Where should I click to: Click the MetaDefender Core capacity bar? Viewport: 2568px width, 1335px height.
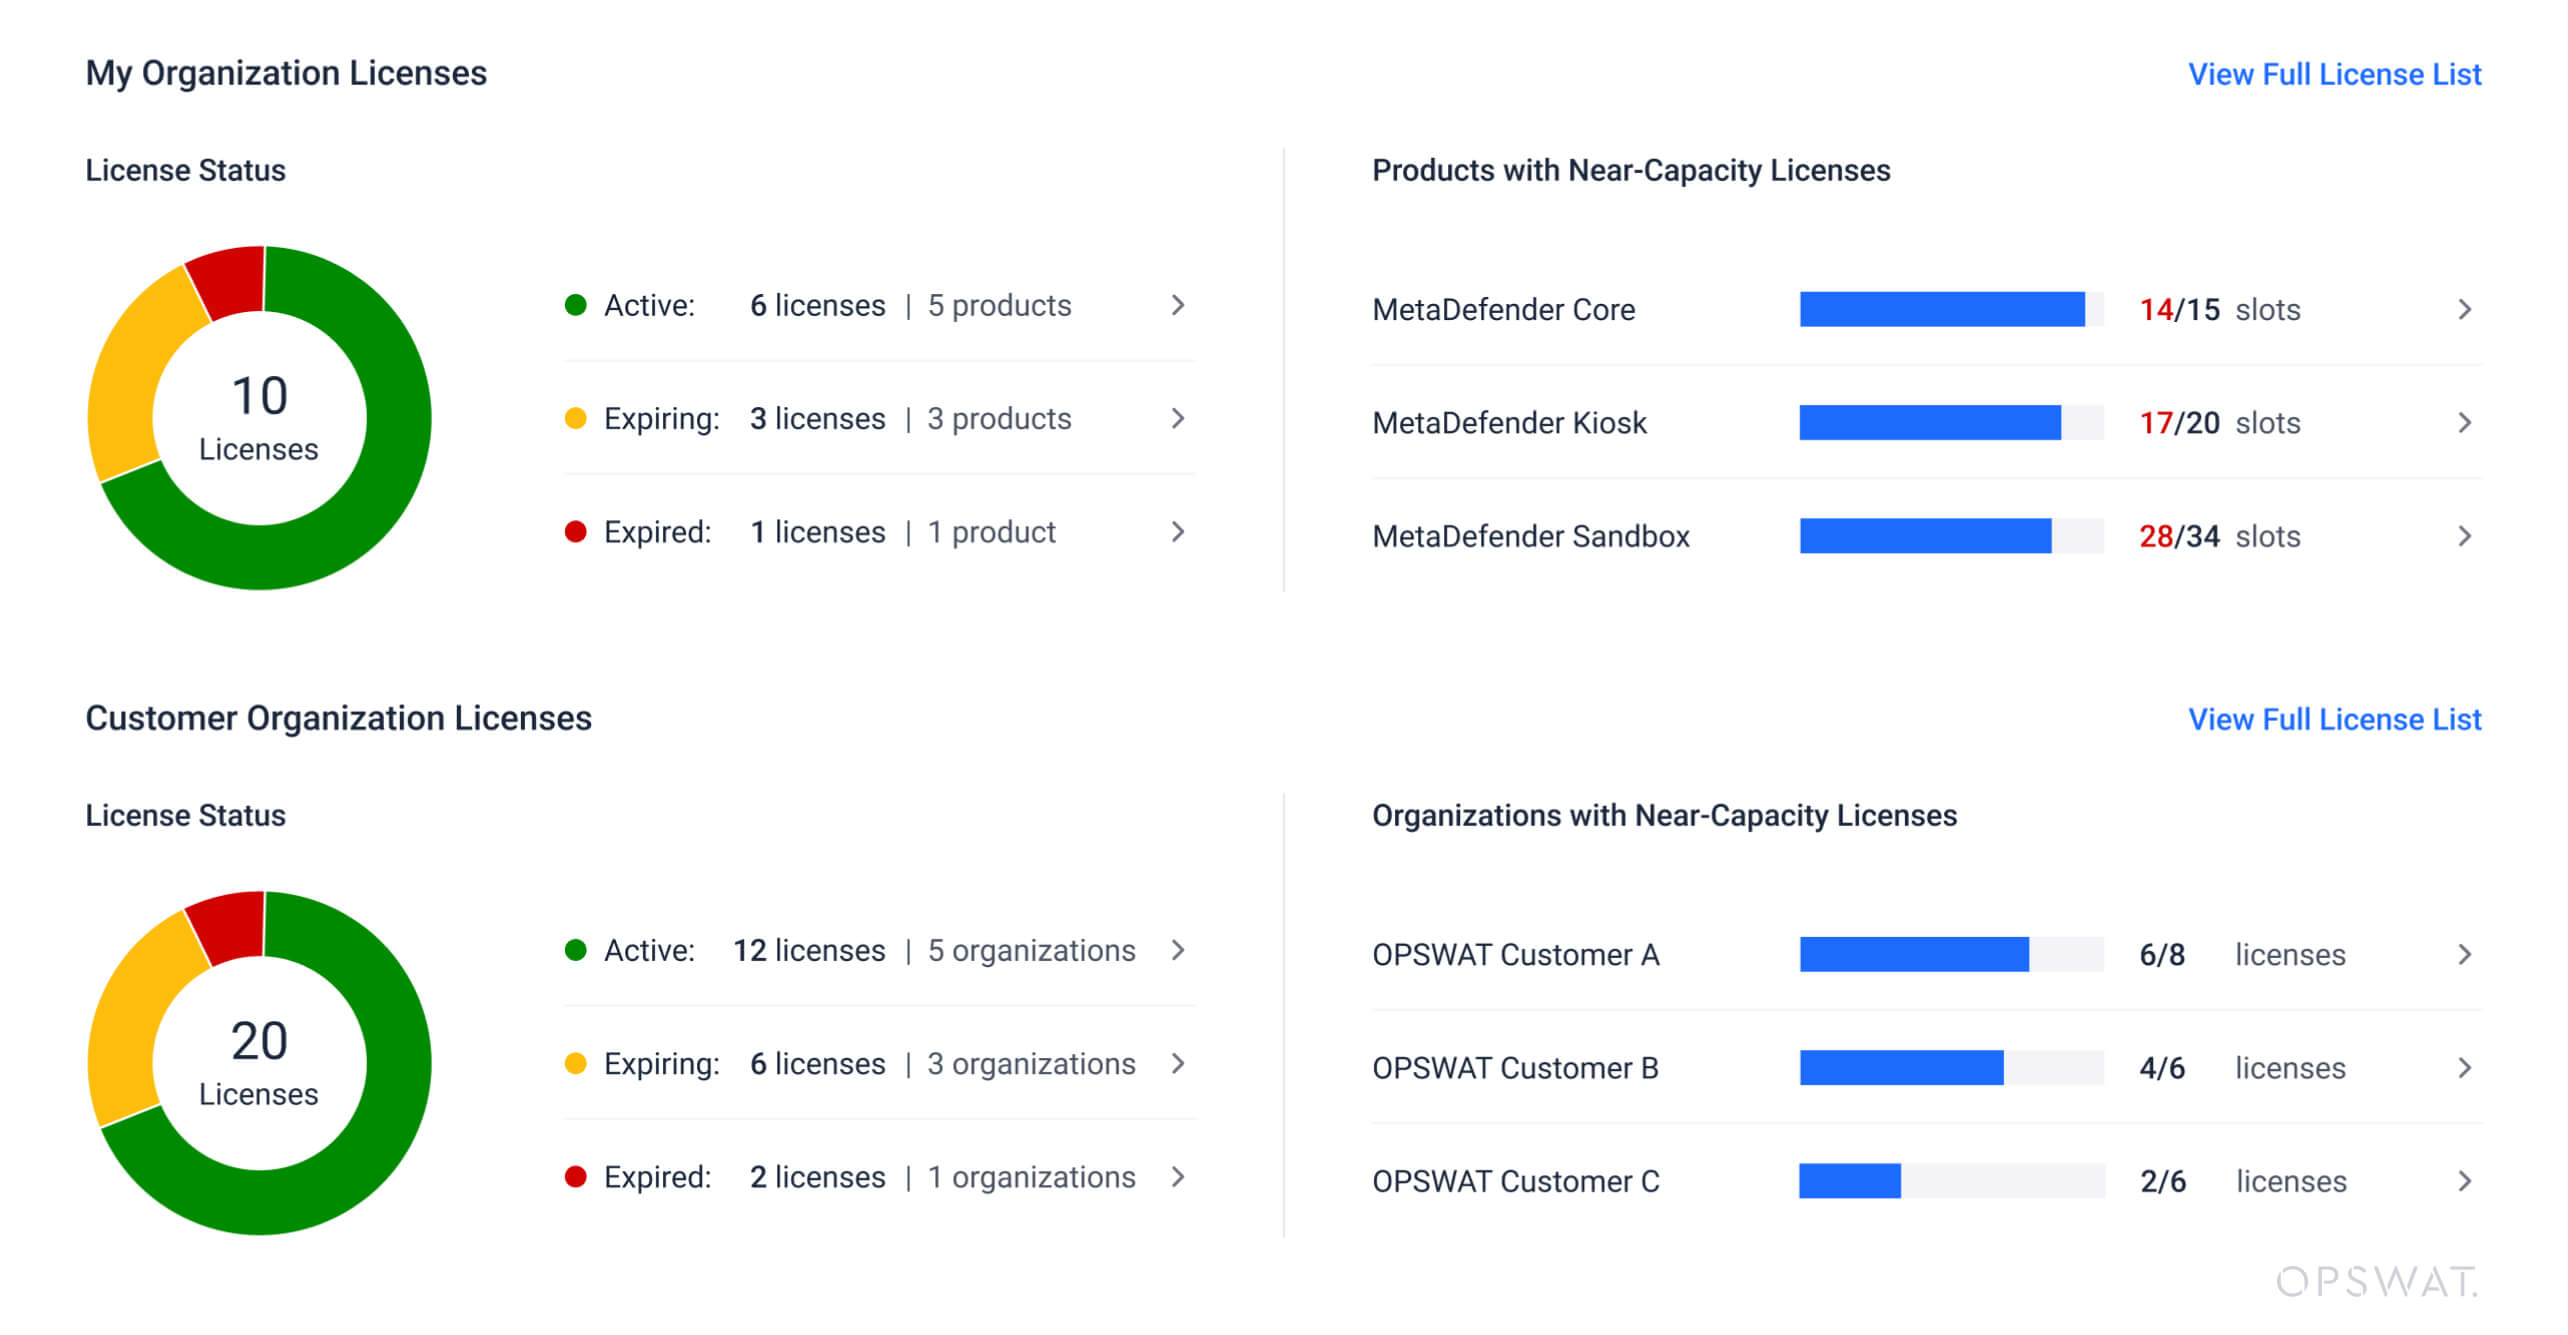[1950, 309]
